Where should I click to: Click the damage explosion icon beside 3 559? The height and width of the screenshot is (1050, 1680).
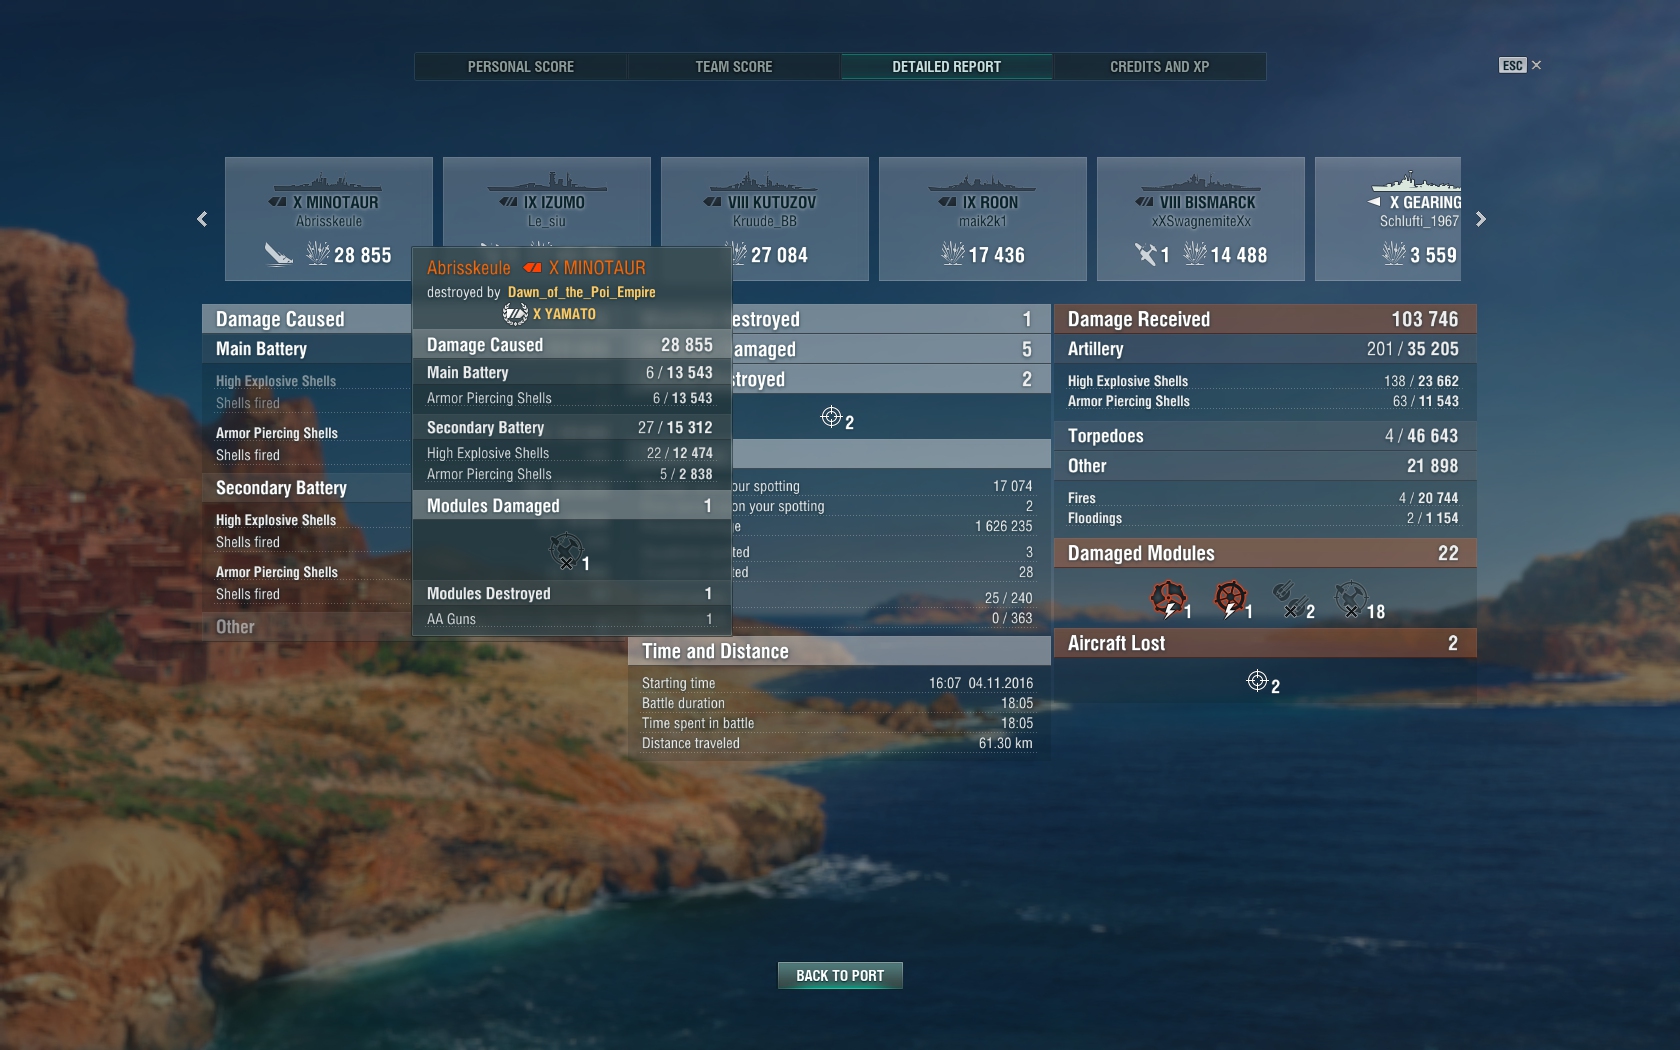click(1394, 253)
